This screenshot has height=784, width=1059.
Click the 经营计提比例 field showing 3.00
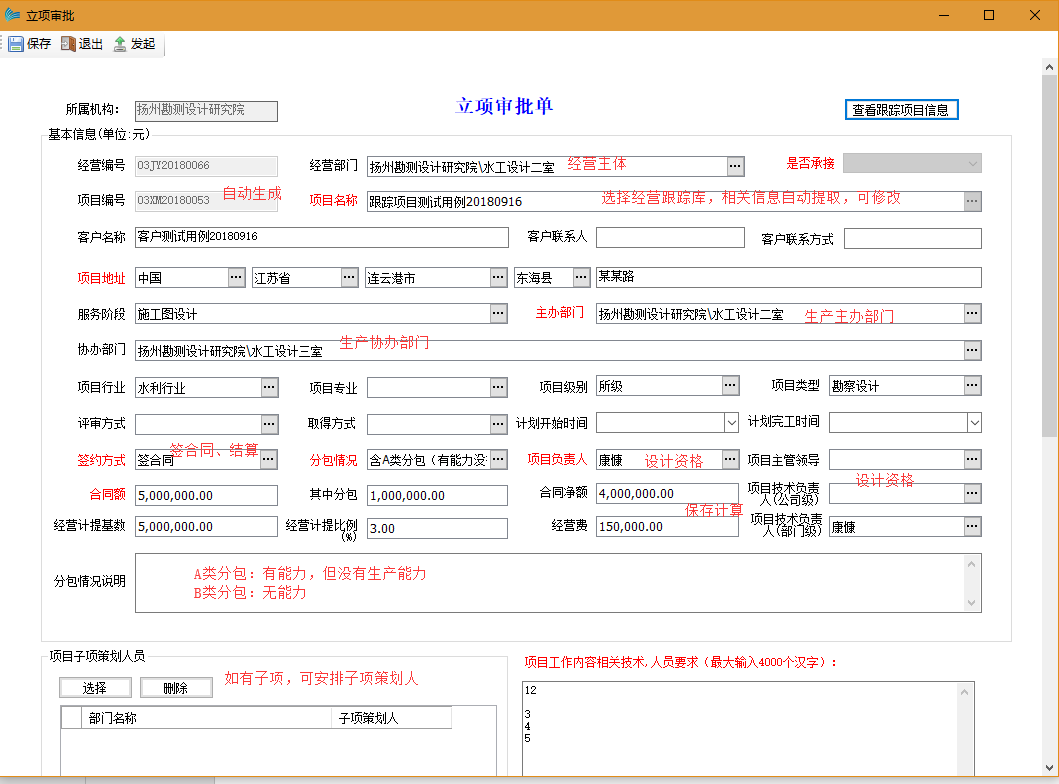(x=437, y=528)
